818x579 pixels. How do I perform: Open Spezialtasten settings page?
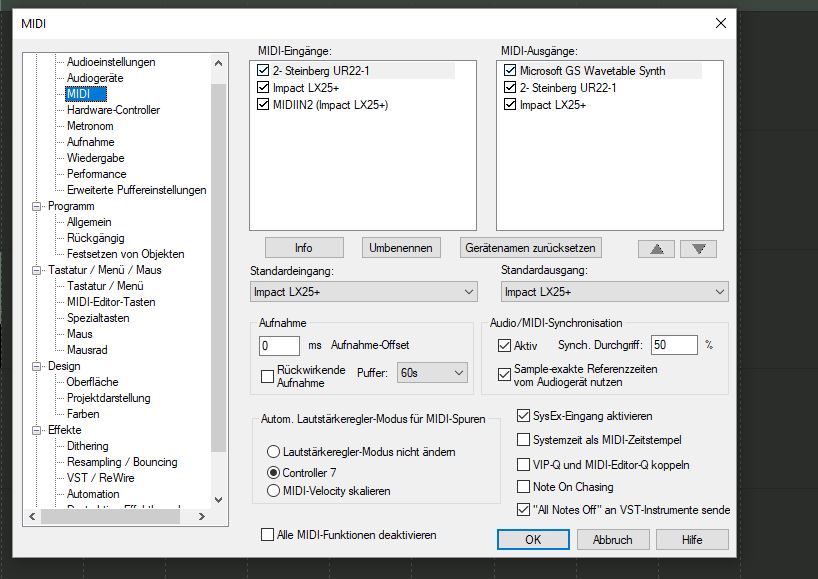coord(98,318)
